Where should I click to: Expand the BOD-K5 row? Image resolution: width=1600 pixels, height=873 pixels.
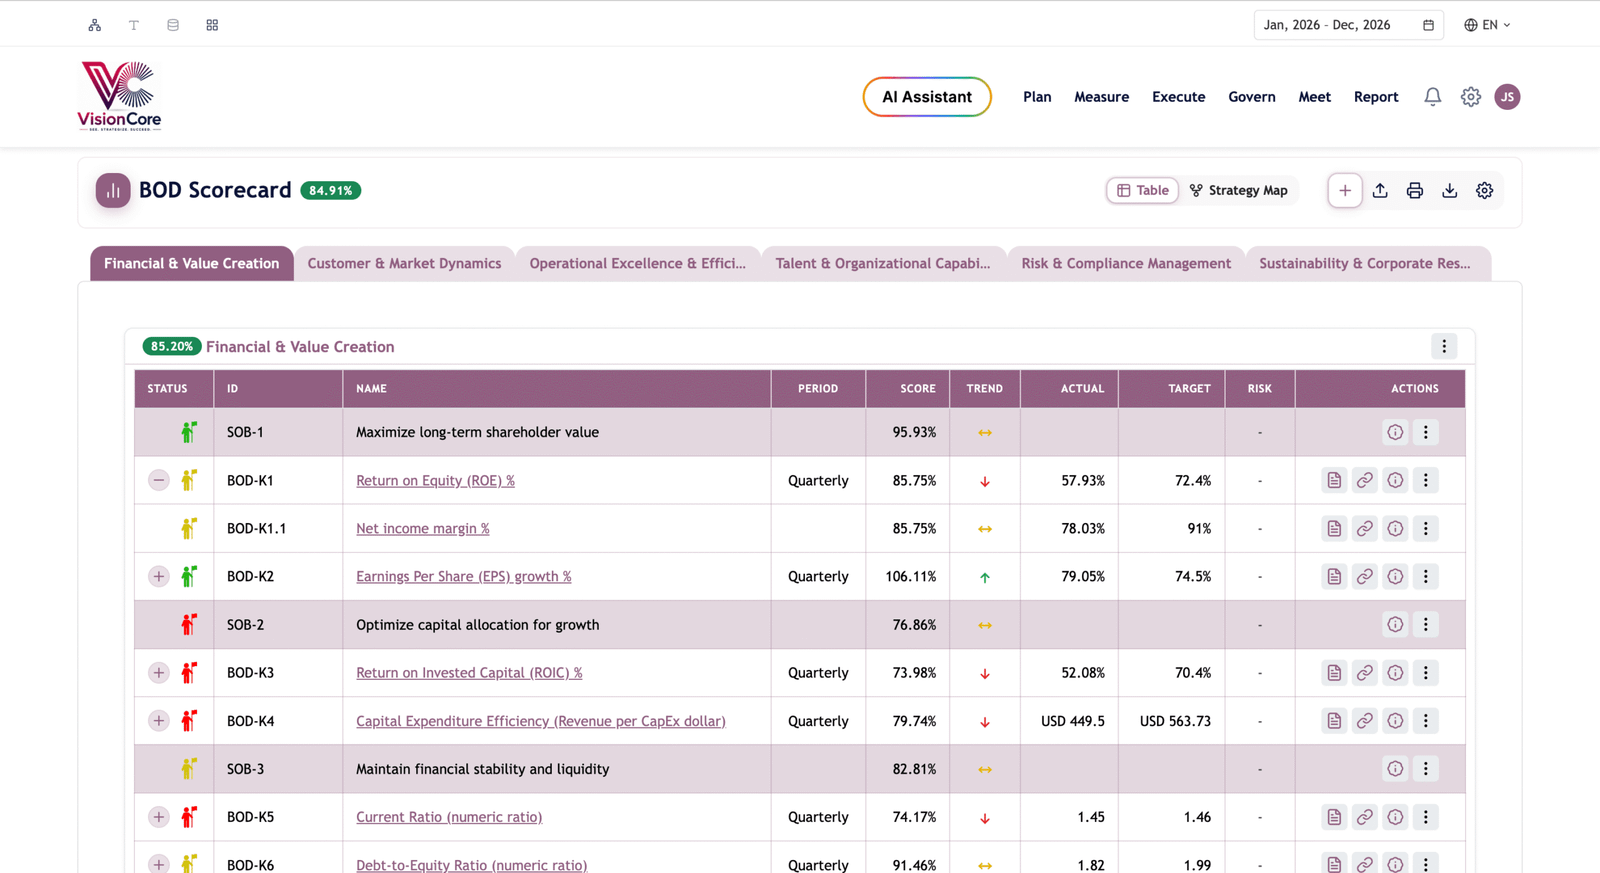(159, 817)
